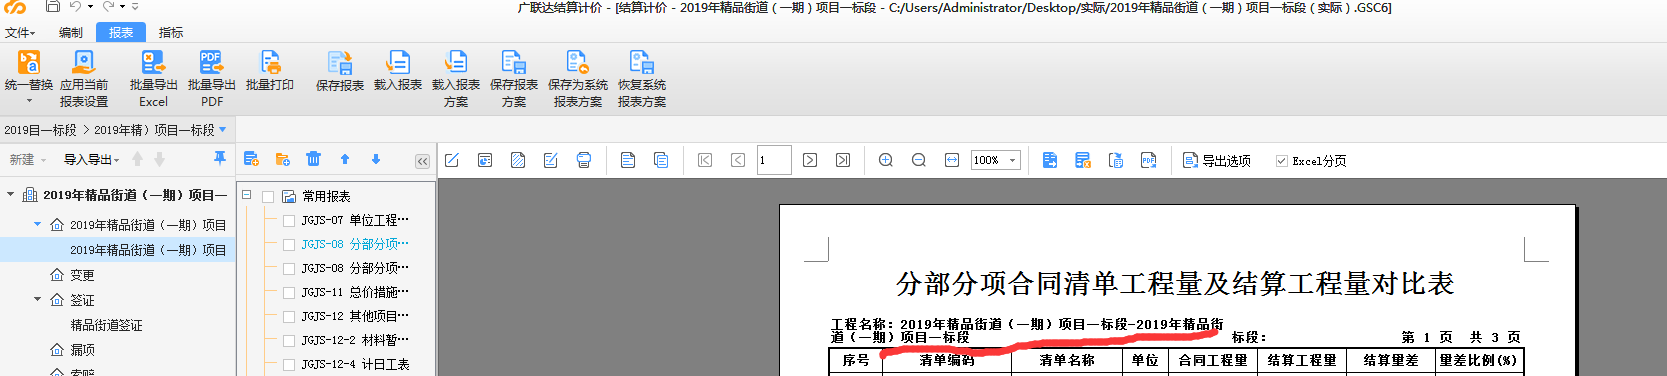Screen dimensions: 1667x376
Task: Fit report preview to width
Action: point(952,160)
